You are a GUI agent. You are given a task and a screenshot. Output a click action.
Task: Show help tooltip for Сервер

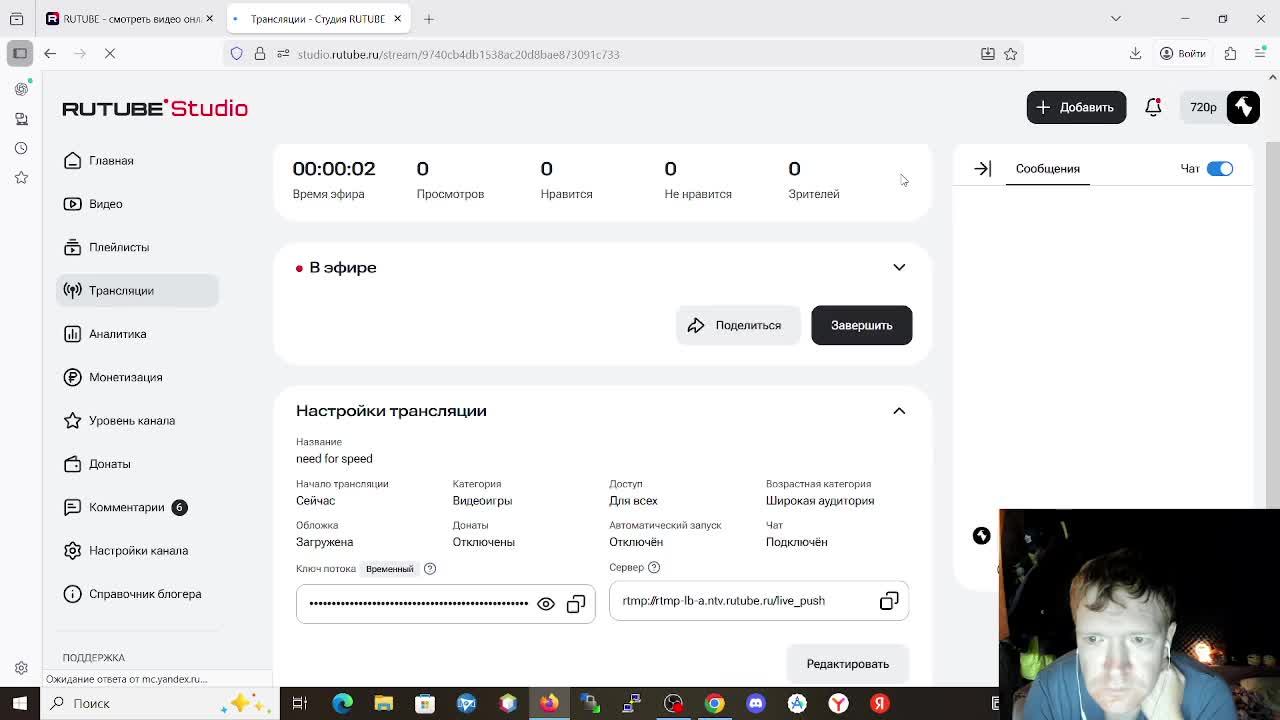point(654,567)
